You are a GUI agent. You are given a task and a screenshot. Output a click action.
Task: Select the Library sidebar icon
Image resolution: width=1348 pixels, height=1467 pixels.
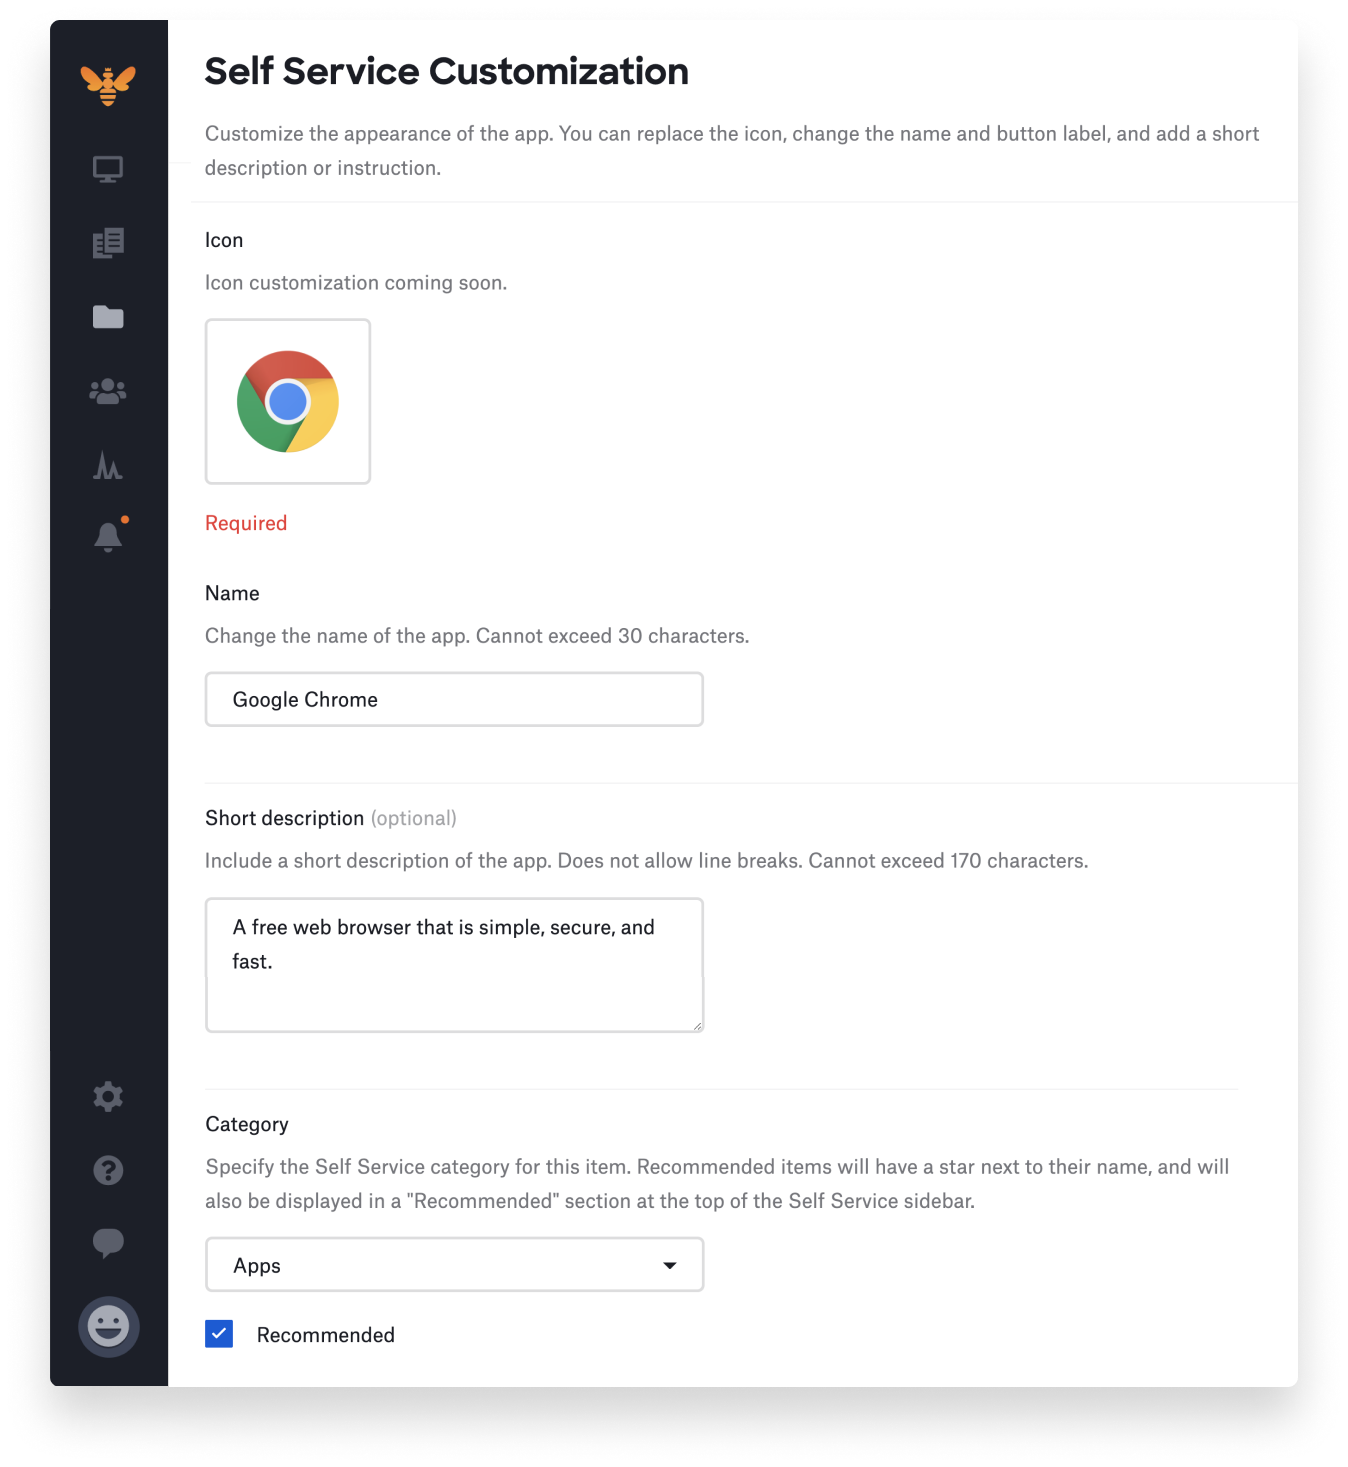(108, 242)
